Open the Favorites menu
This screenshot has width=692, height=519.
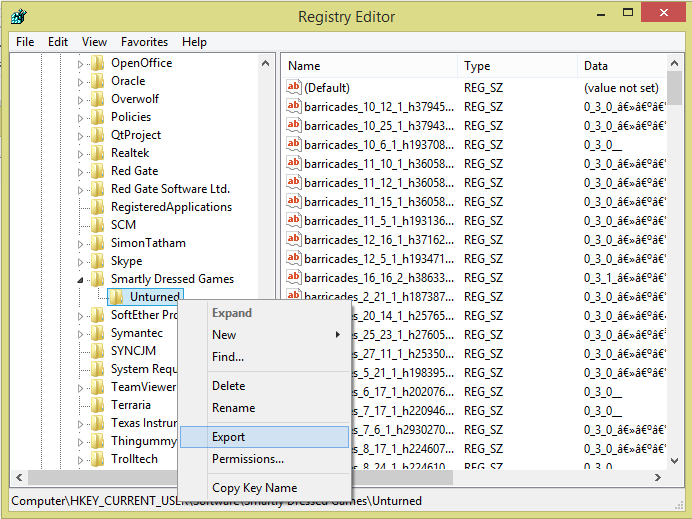(144, 42)
